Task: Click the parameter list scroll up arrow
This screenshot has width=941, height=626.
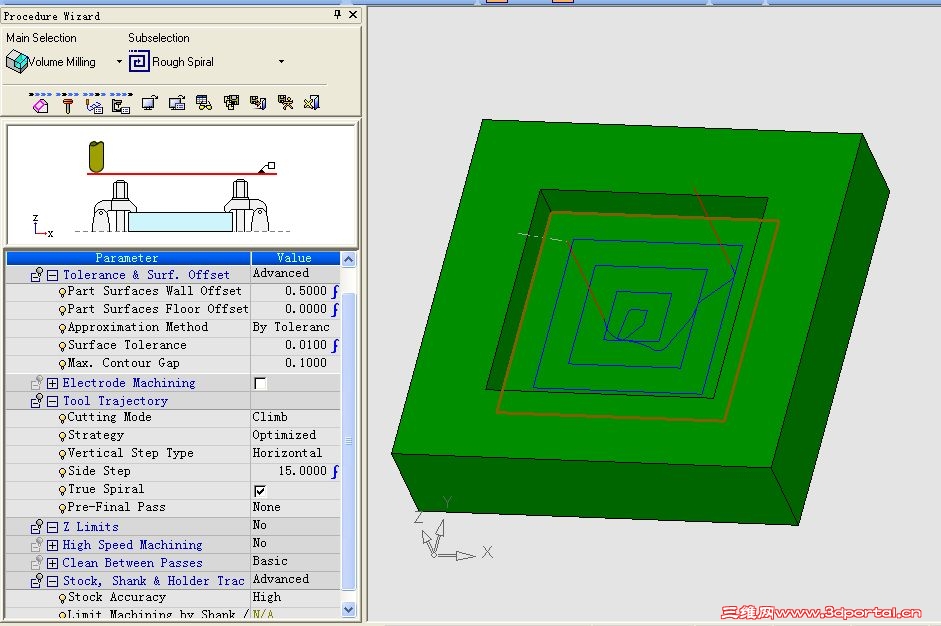Action: coord(348,259)
